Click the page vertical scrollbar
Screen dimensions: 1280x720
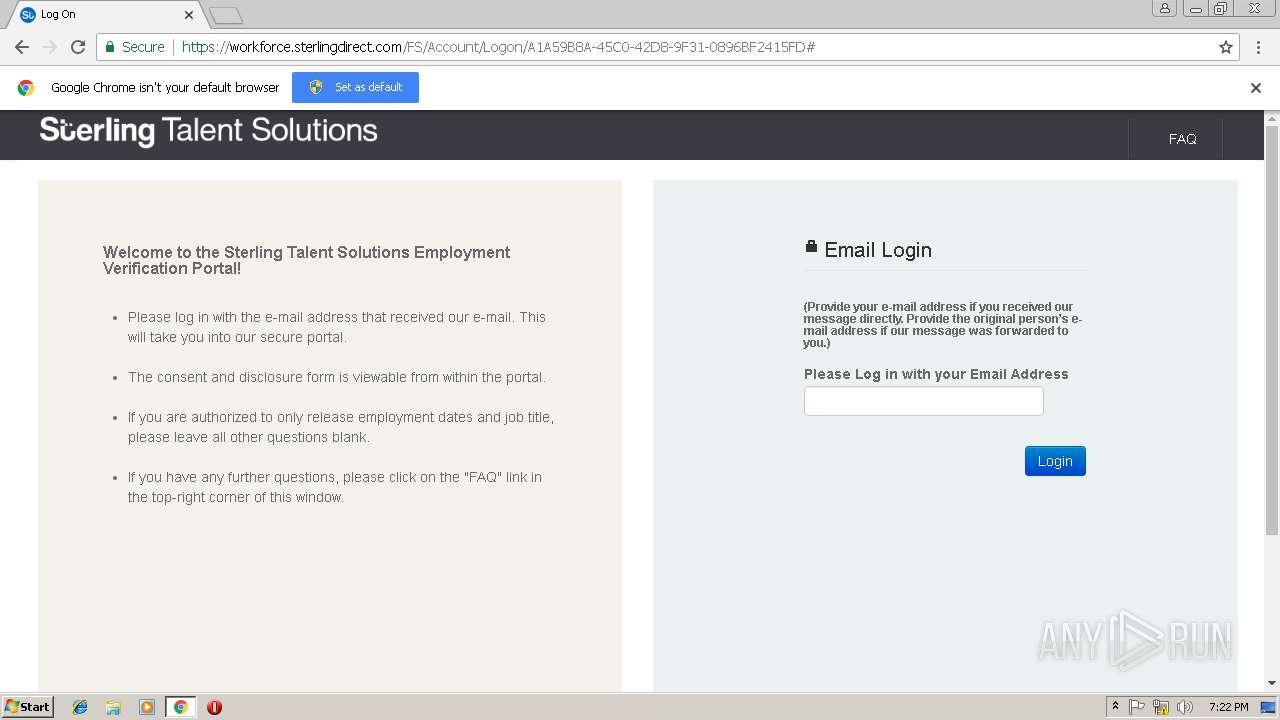tap(1272, 331)
